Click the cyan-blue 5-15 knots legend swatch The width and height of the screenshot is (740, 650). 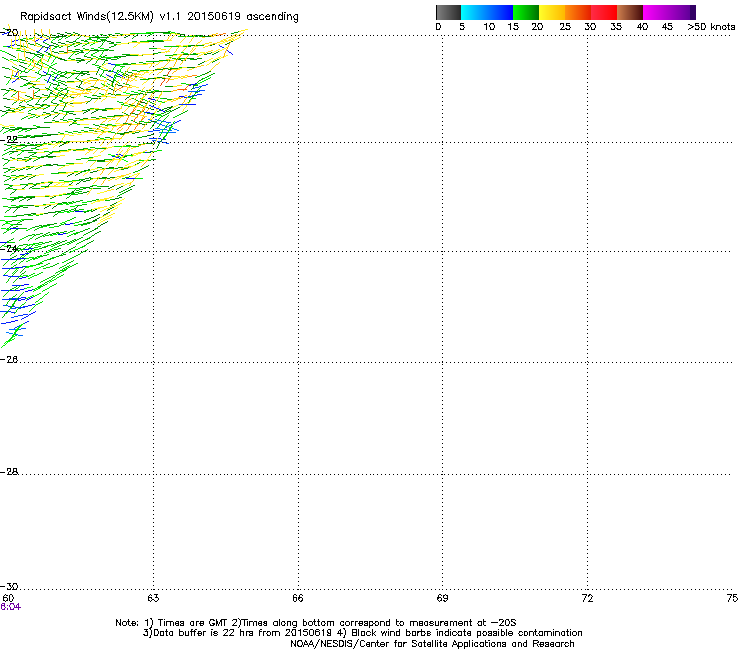coord(487,12)
